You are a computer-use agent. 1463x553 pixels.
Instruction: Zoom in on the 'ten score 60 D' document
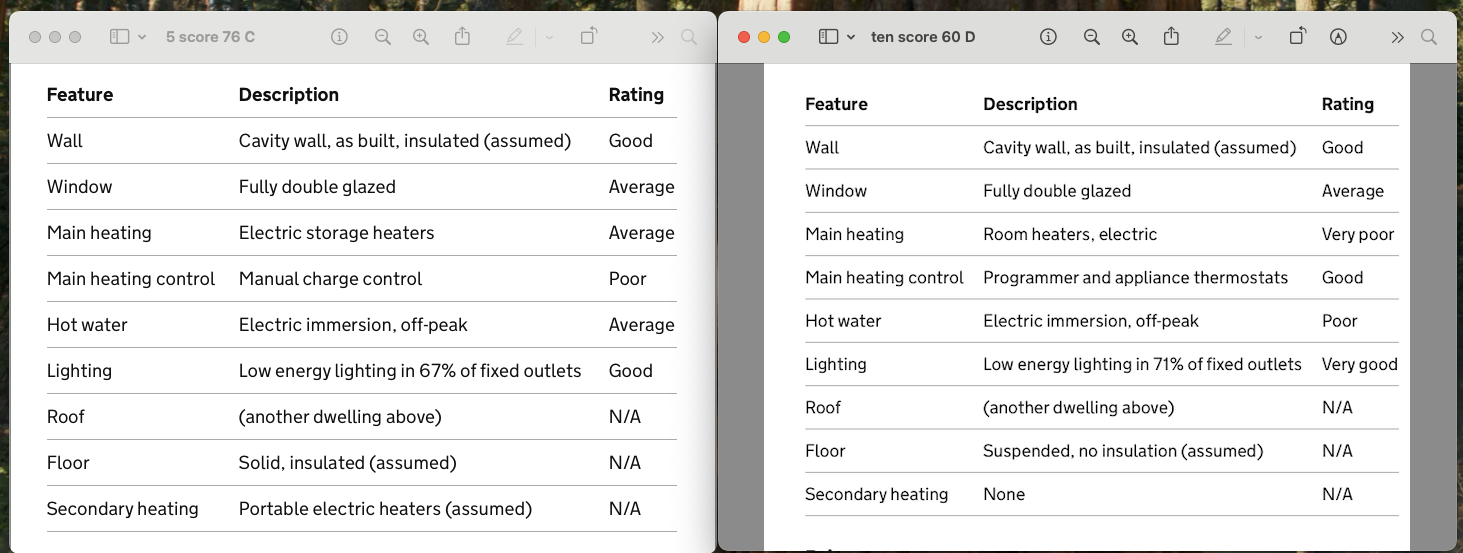coord(1130,37)
